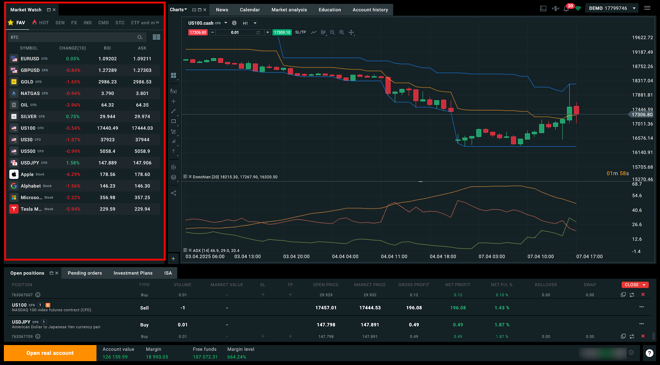This screenshot has height=365, width=660.
Task: Duplicate position 763067607 copy icon
Action: [623, 295]
